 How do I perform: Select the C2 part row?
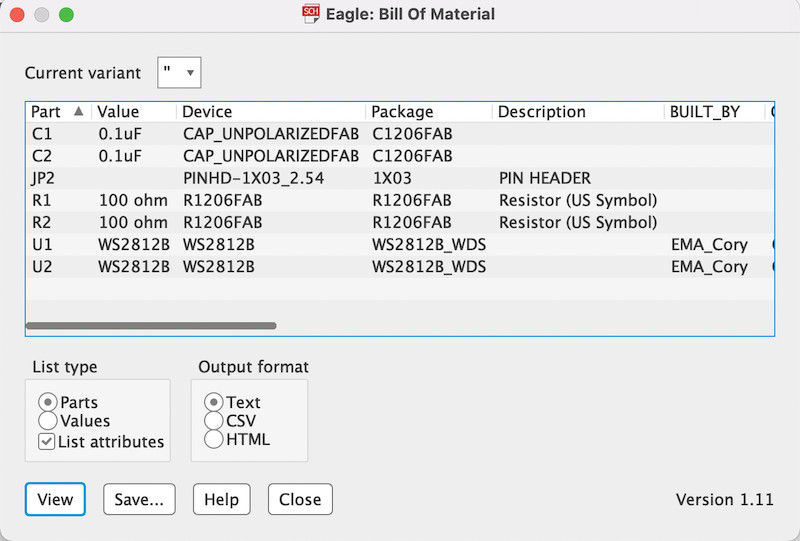[x=400, y=156]
